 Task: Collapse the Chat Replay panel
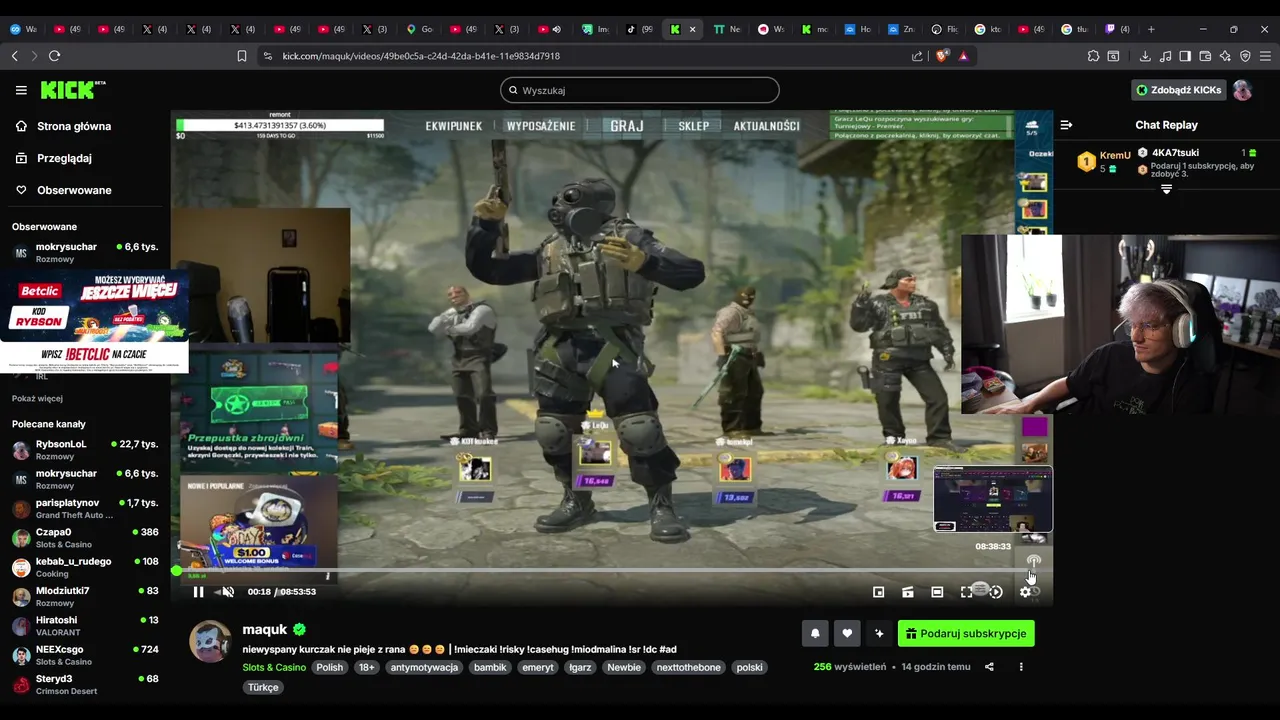1066,125
